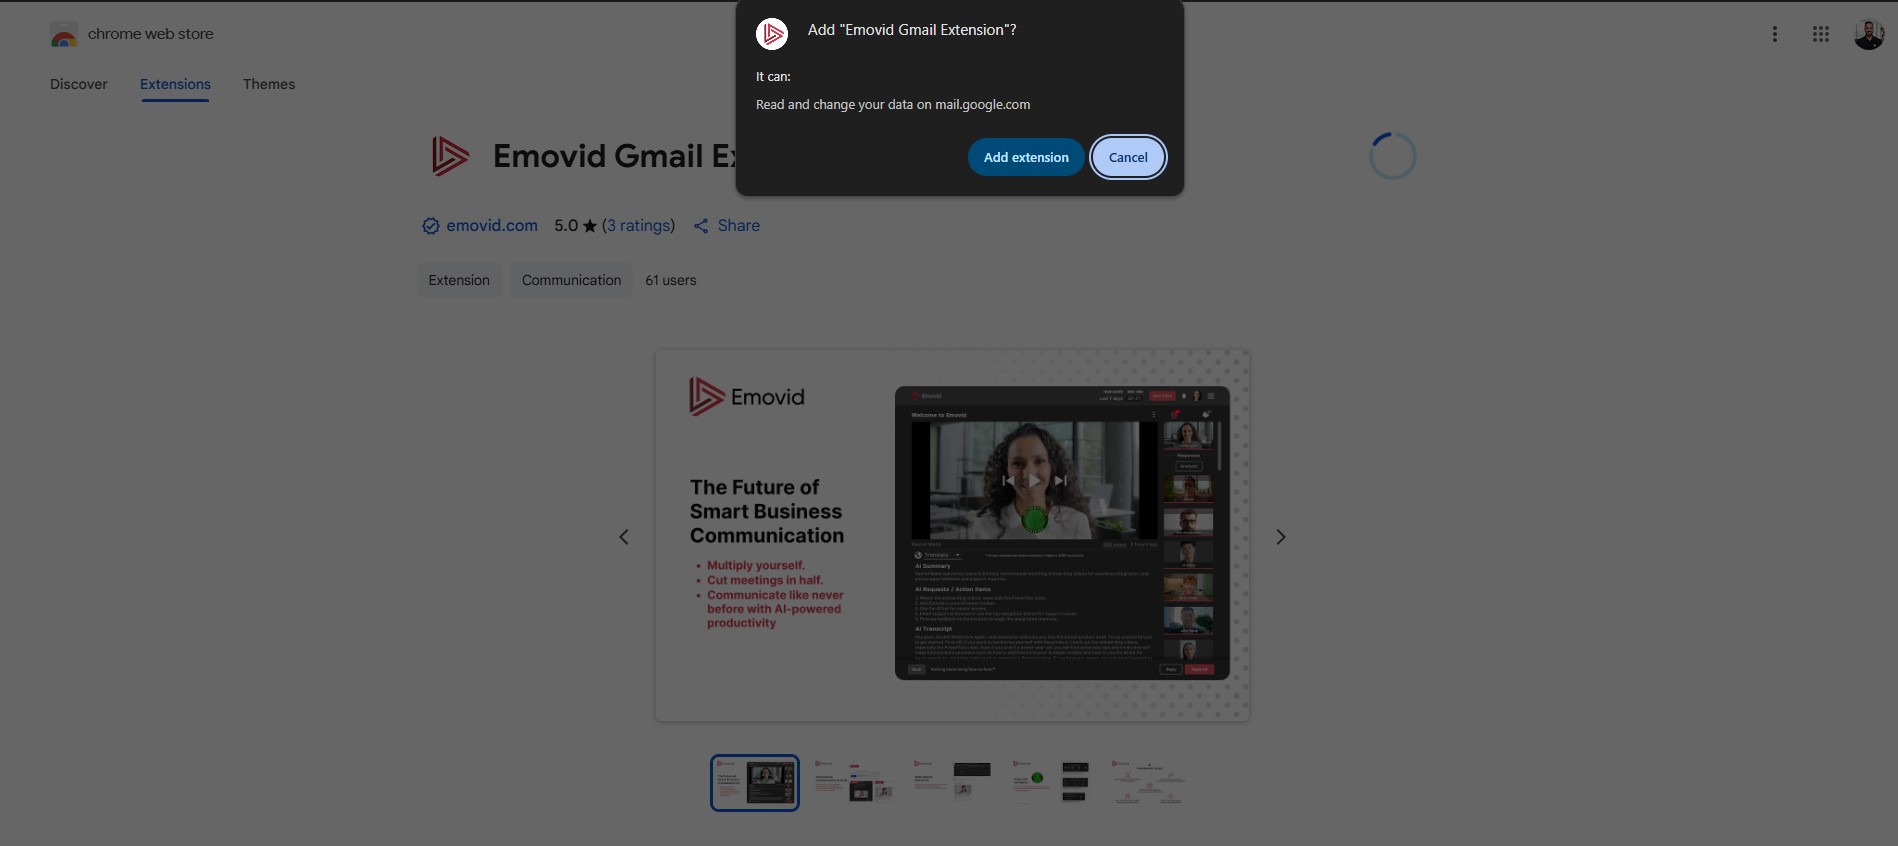Click the Emovid logo beside the page title
Screen dimensions: 1898x846
pyautogui.click(x=450, y=156)
